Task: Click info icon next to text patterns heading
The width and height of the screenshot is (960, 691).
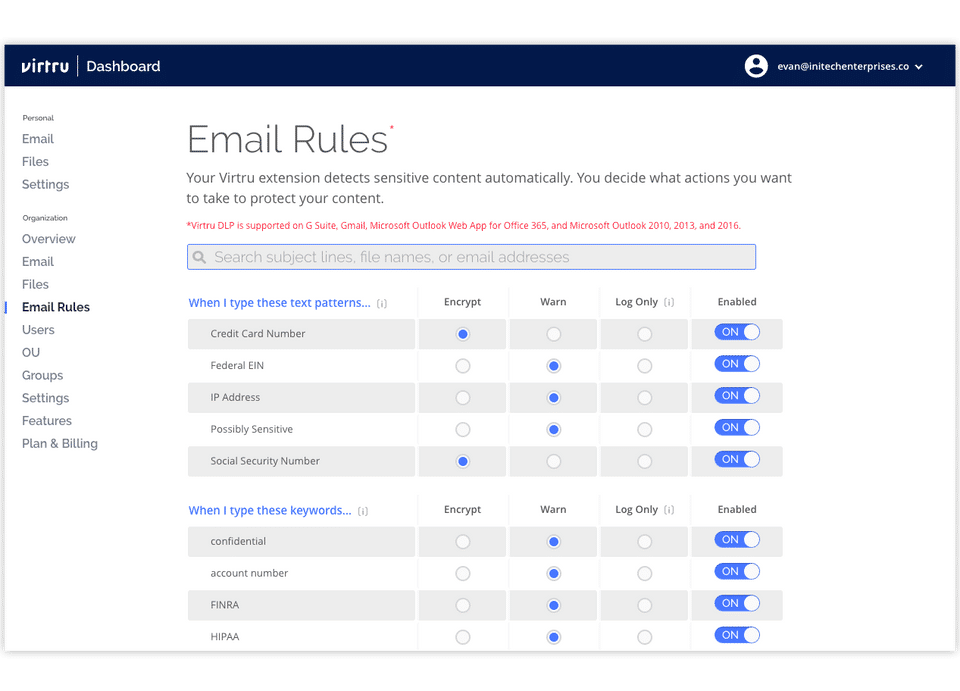Action: coord(382,304)
